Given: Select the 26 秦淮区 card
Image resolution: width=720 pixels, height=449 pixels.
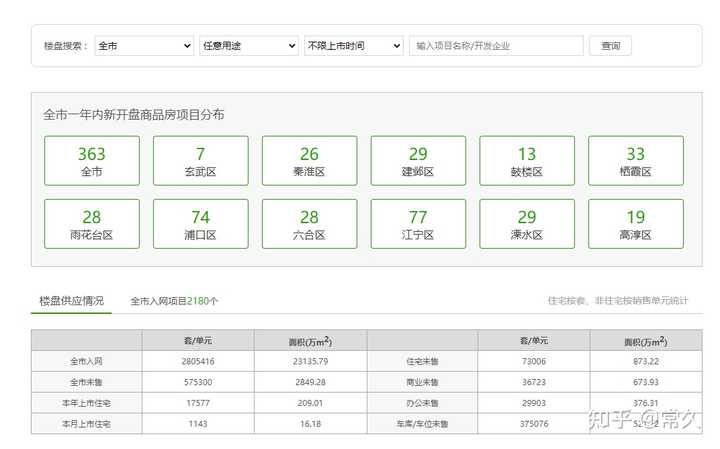Looking at the screenshot, I should (309, 161).
